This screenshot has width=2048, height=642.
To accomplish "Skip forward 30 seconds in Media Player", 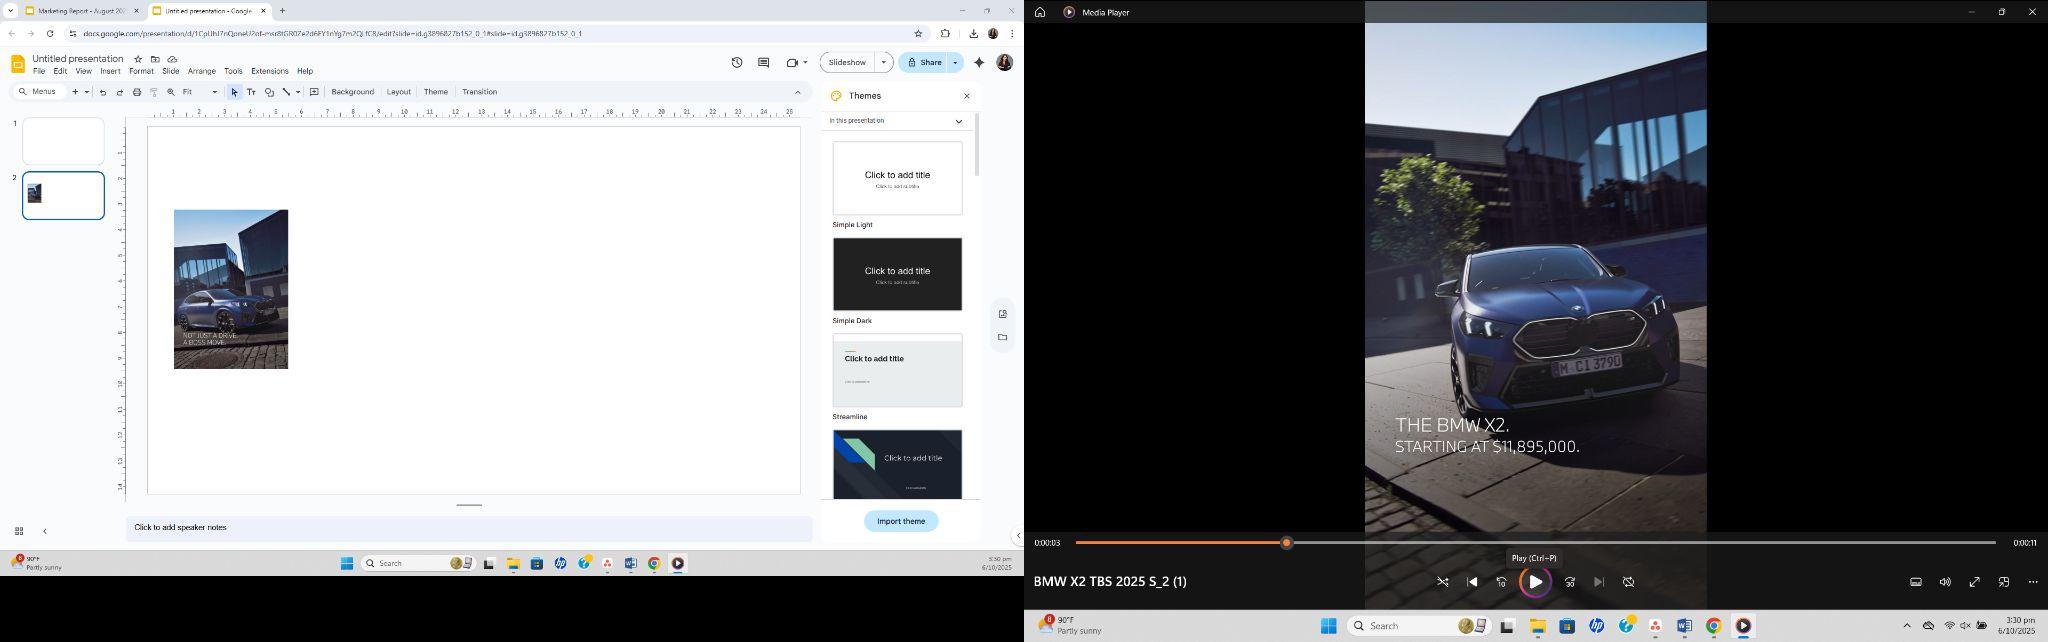I will click(1570, 582).
